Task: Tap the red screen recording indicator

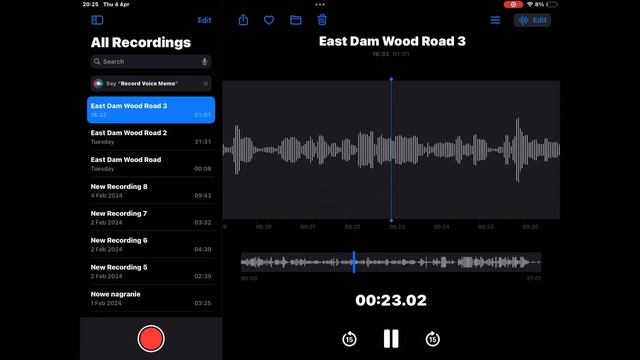Action: click(x=513, y=4)
